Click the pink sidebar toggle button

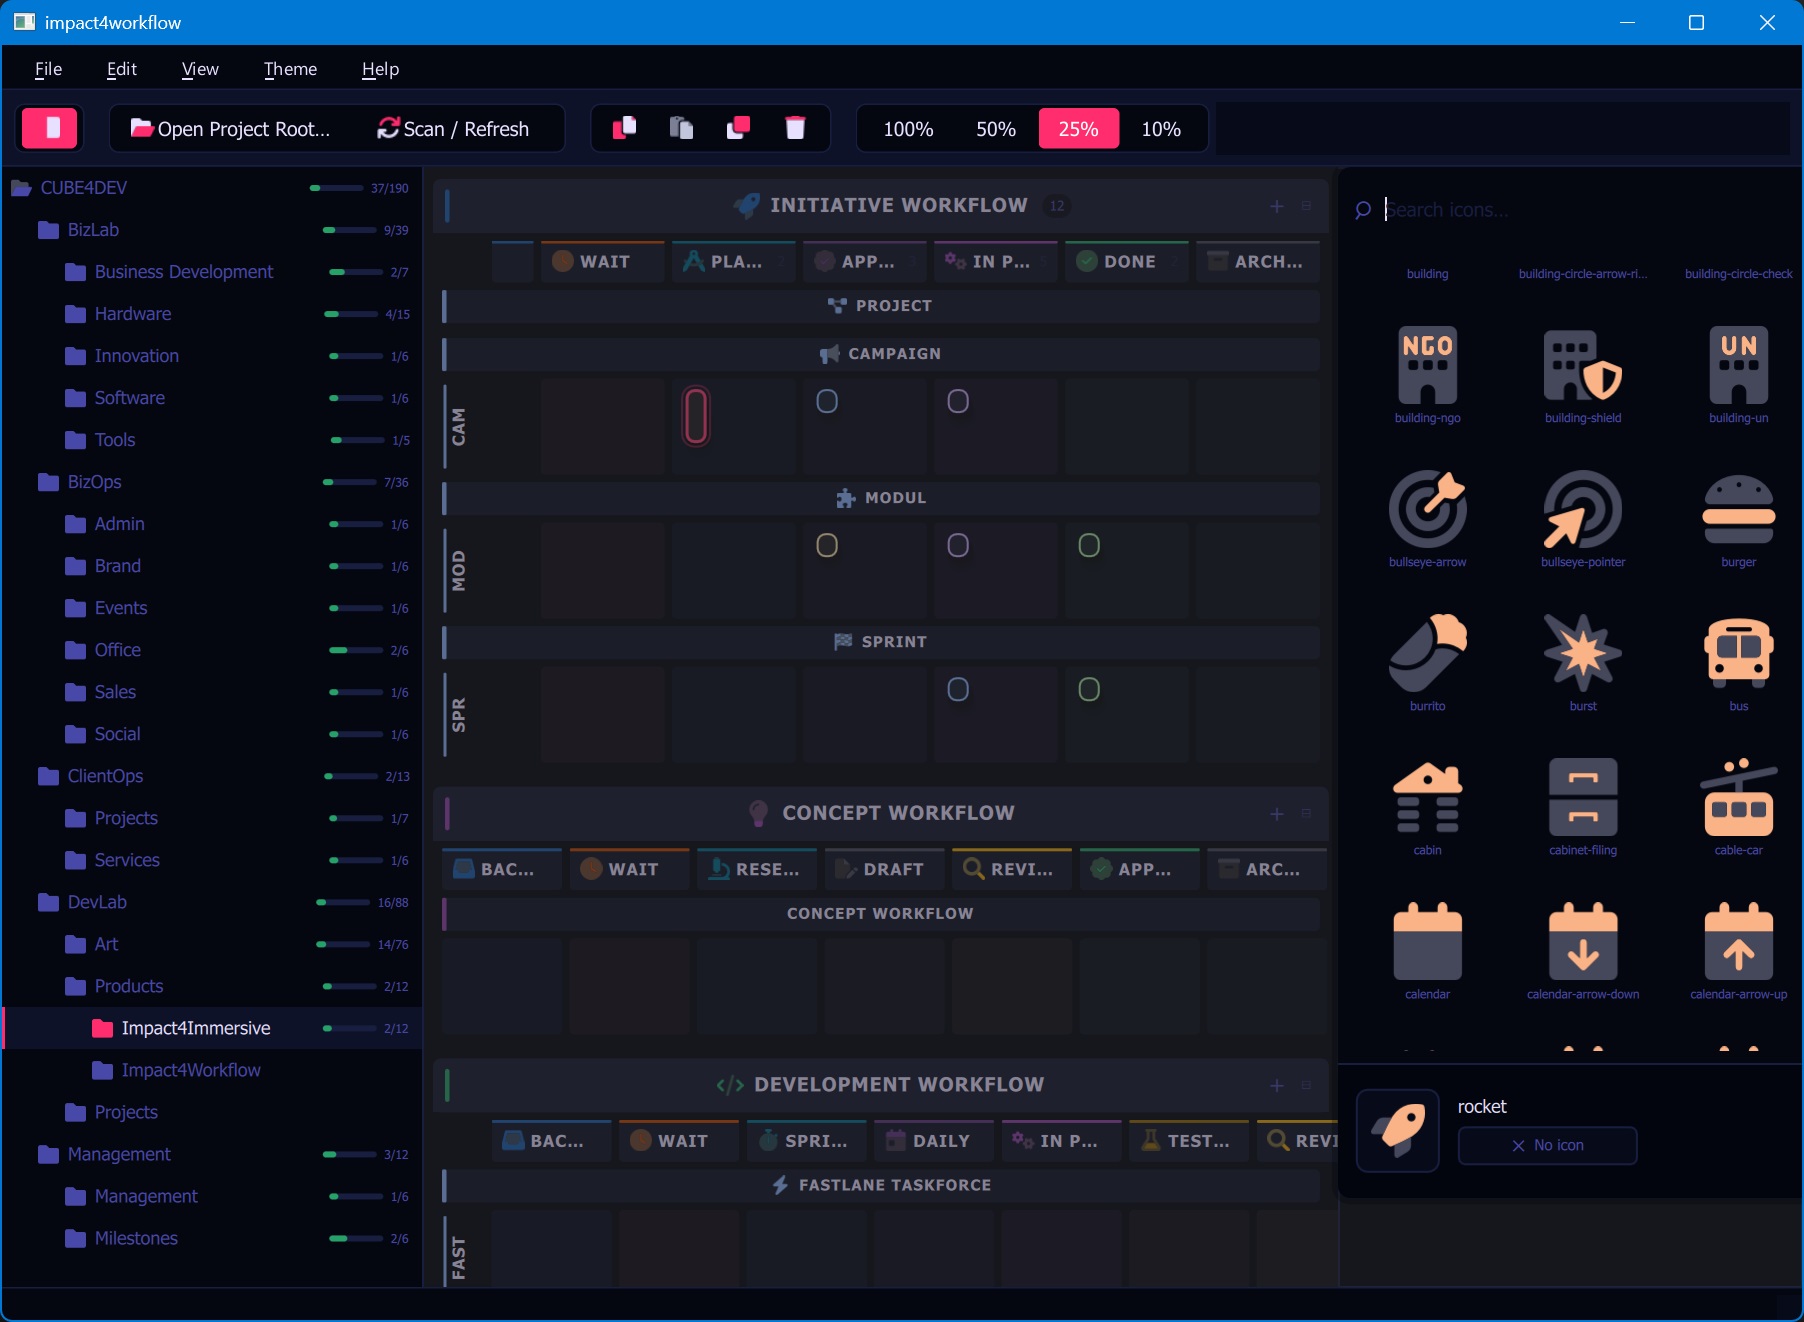click(x=50, y=128)
